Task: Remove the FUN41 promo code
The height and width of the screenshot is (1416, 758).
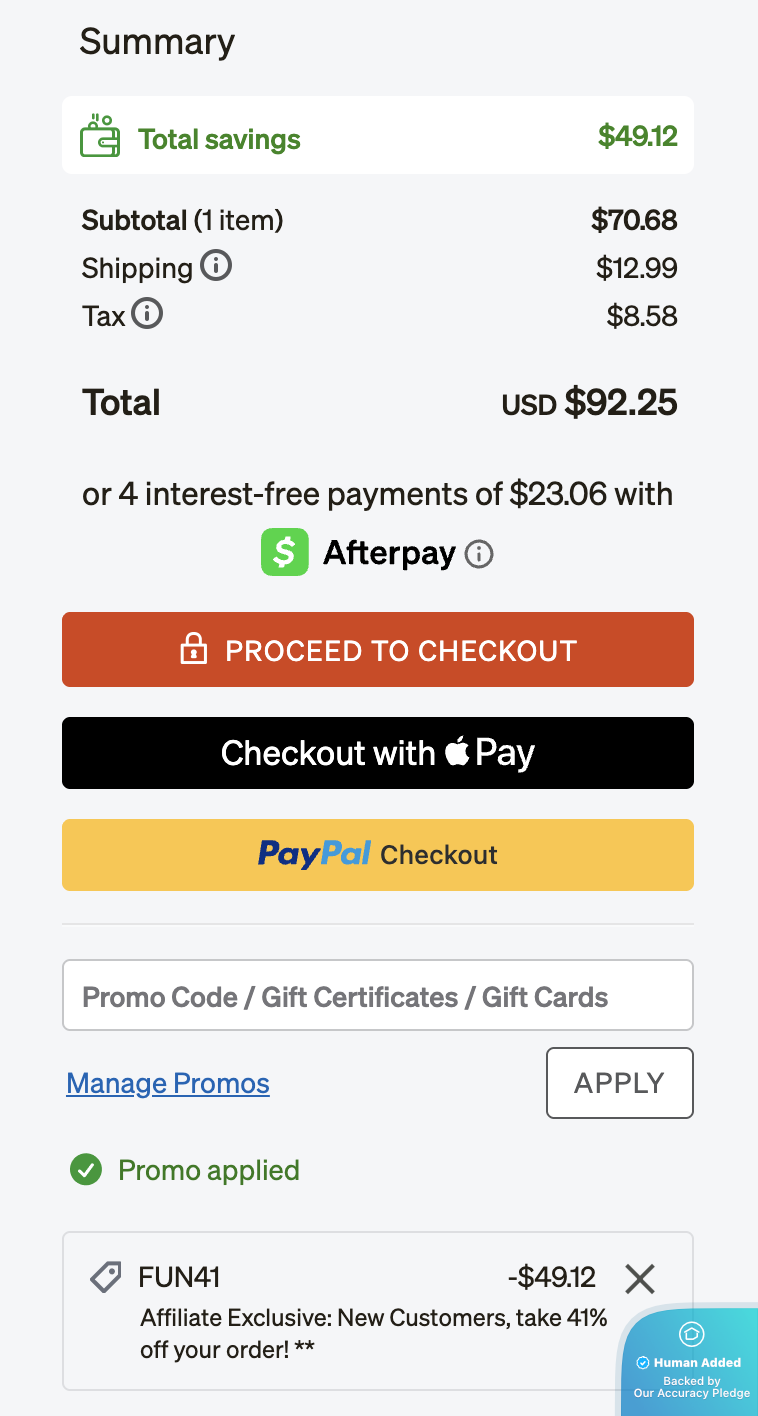Action: (639, 1277)
